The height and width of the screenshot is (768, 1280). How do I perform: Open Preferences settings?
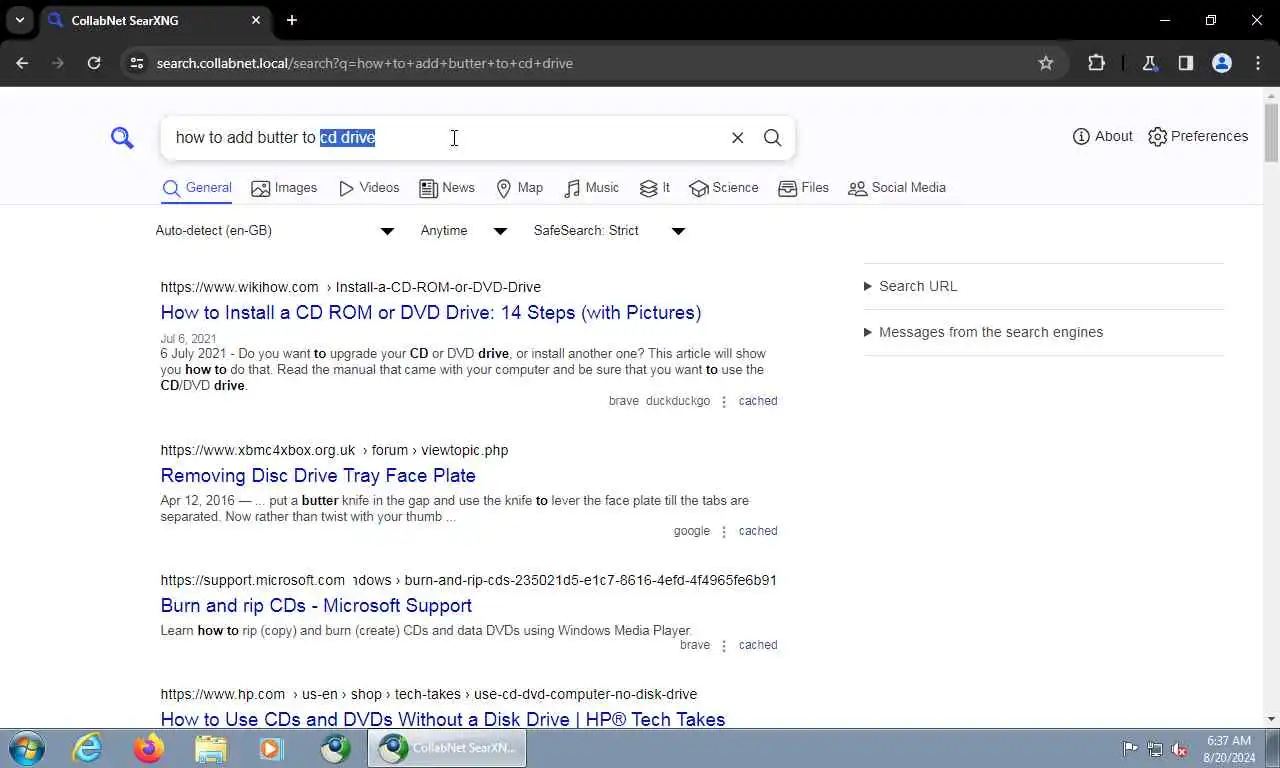click(1198, 136)
